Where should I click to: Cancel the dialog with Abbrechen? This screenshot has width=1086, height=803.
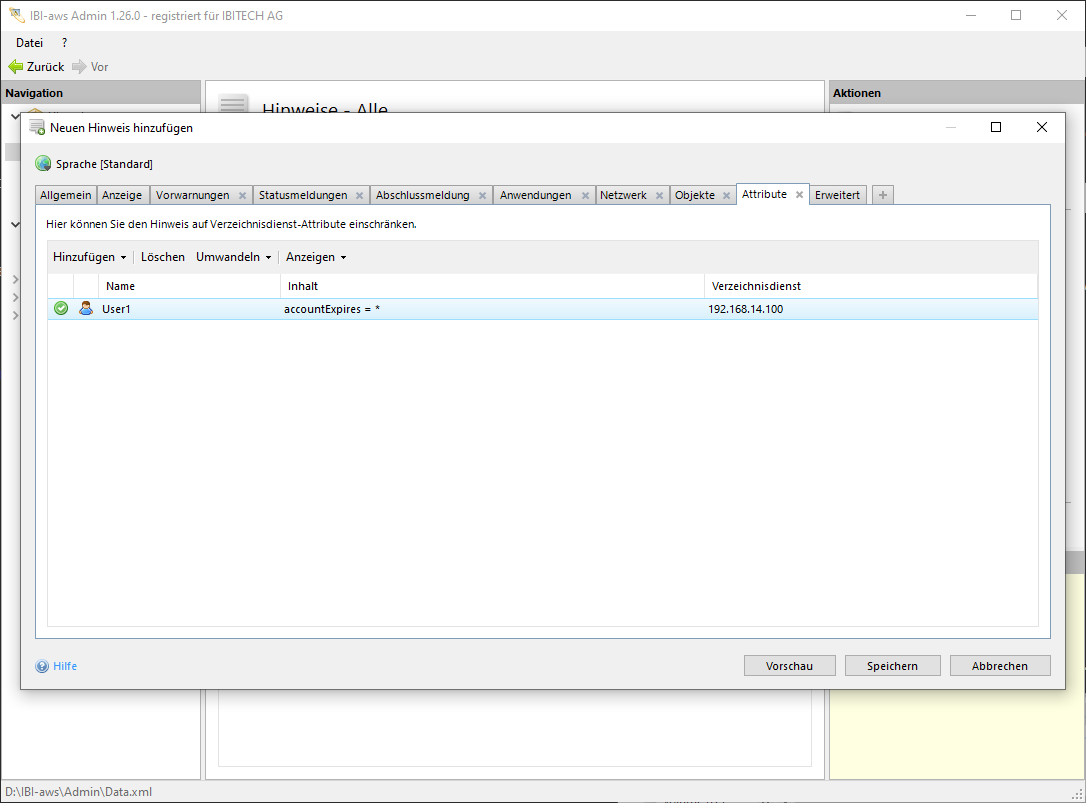point(999,666)
